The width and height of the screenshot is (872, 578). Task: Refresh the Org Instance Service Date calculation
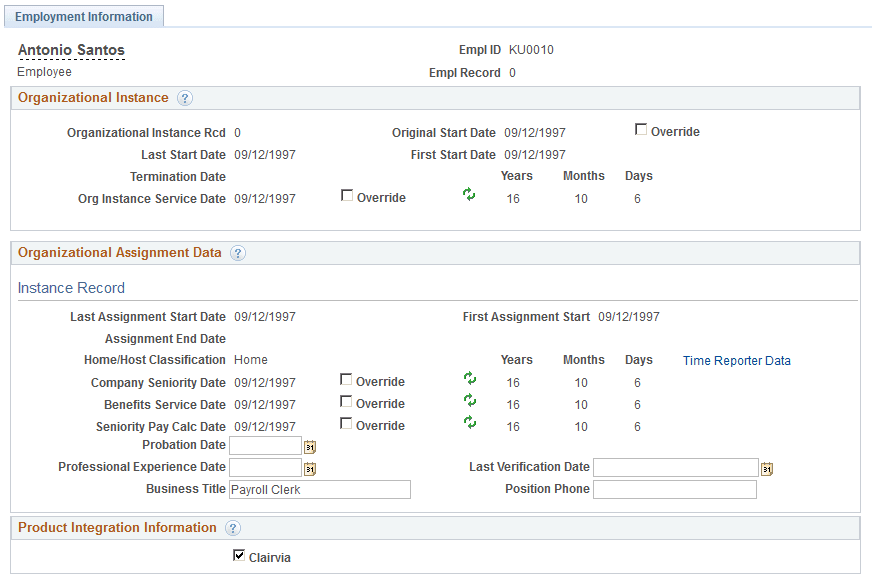468,195
